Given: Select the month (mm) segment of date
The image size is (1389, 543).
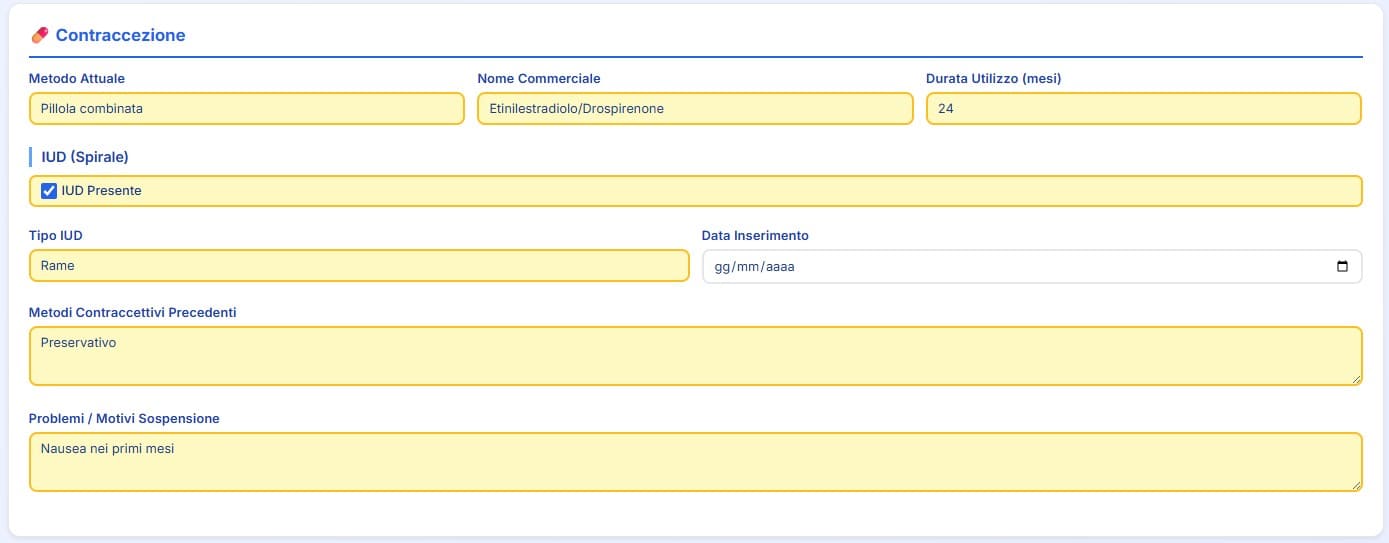Looking at the screenshot, I should point(750,267).
